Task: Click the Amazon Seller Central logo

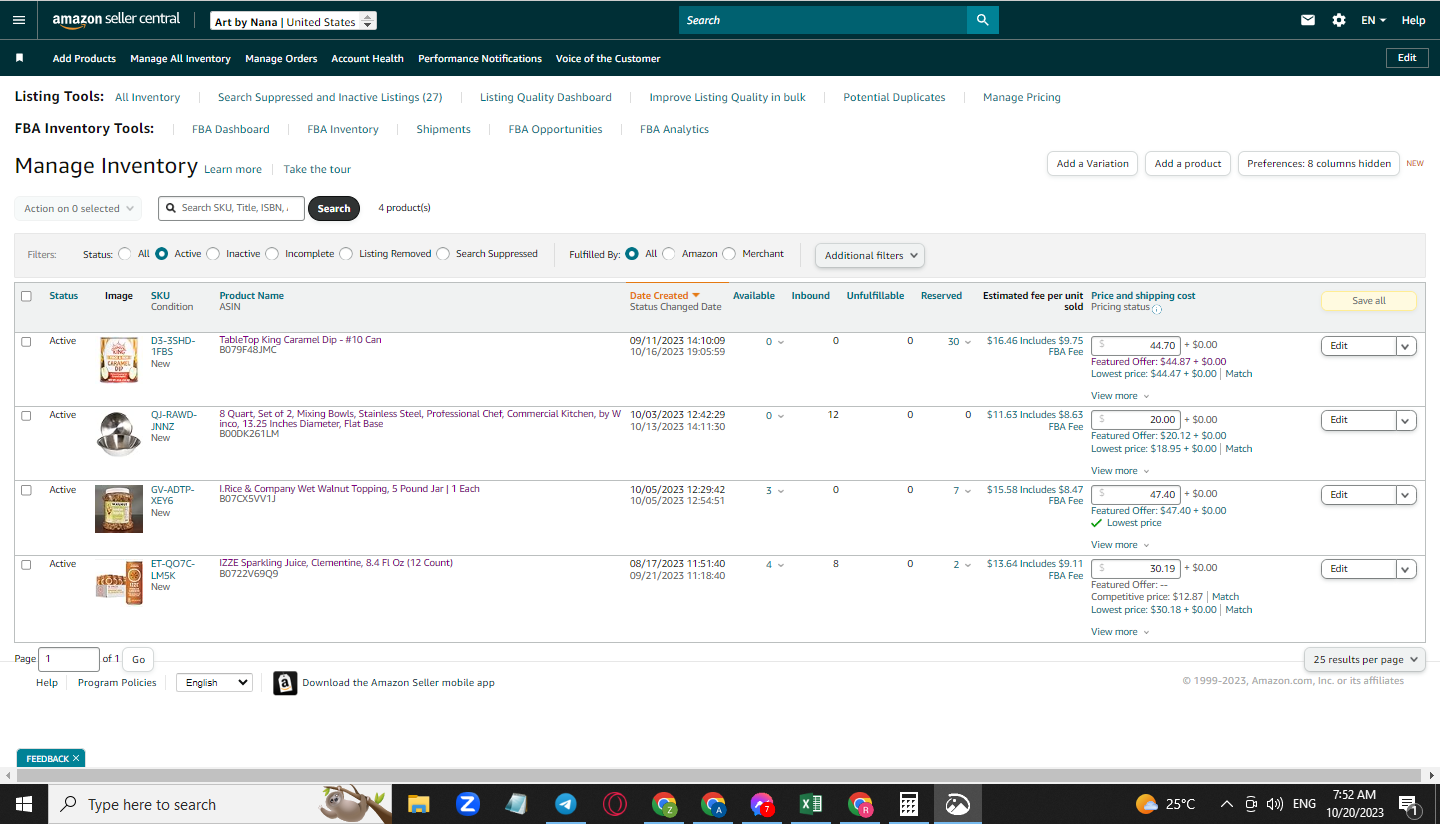Action: pyautogui.click(x=116, y=20)
